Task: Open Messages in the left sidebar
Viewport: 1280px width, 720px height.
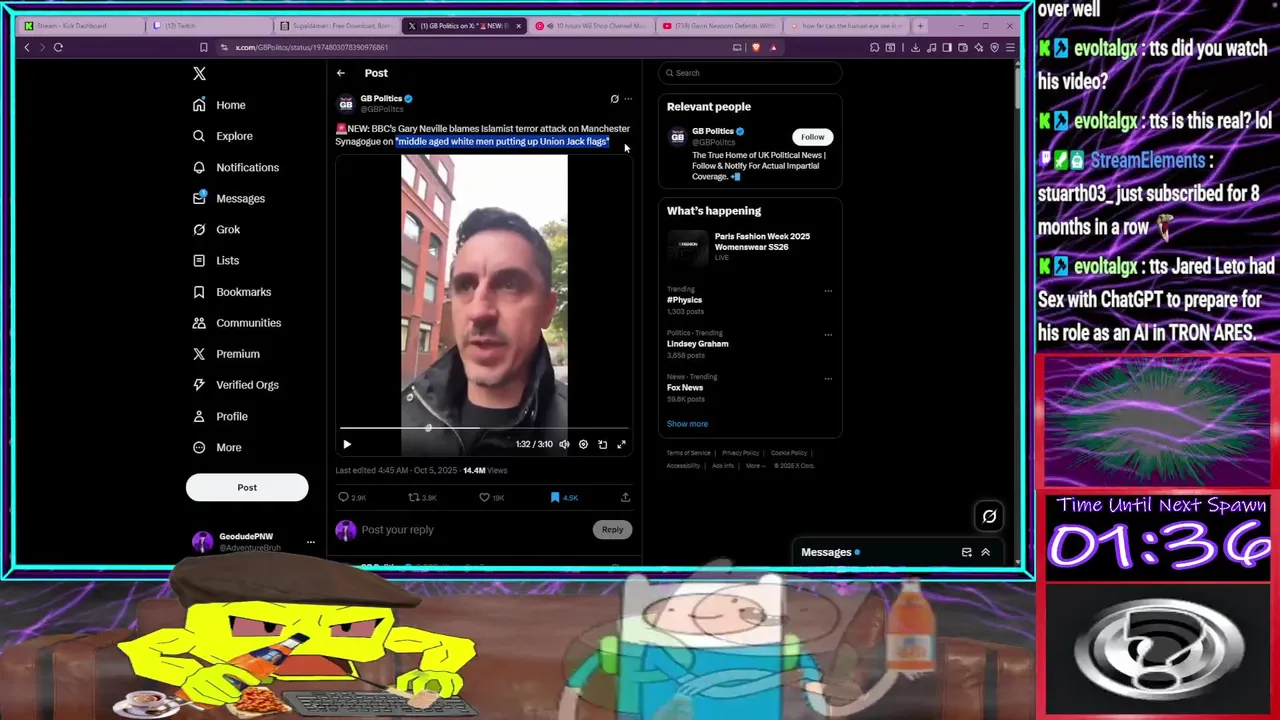Action: point(229,198)
